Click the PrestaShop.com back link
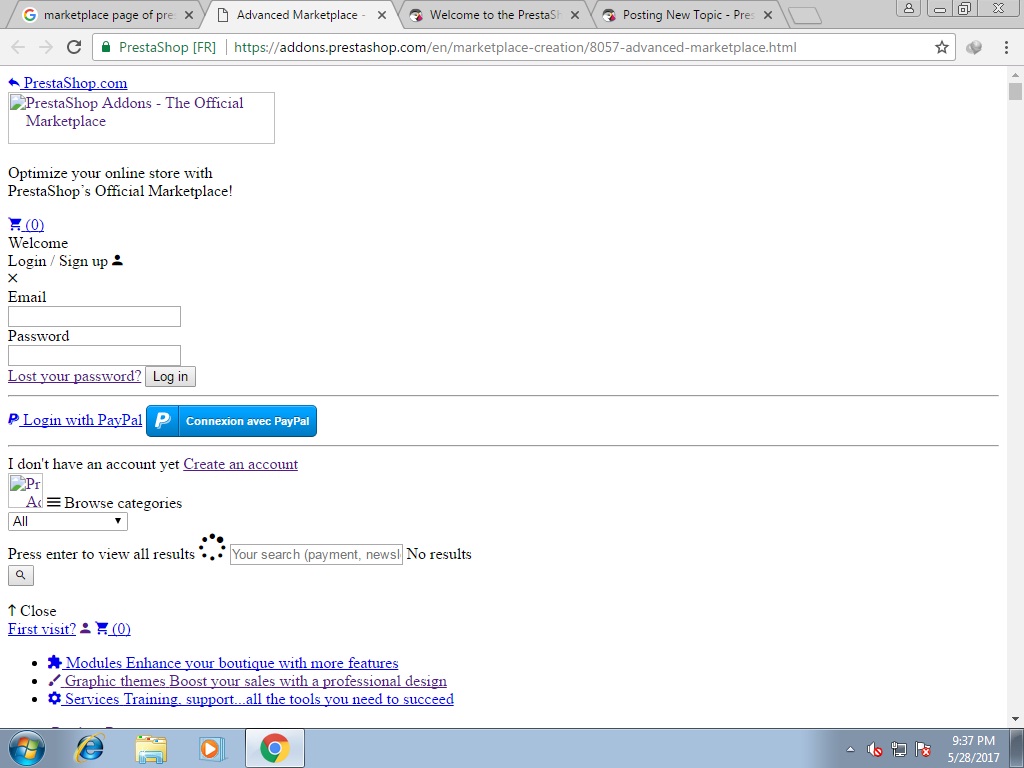1024x768 pixels. tap(67, 83)
